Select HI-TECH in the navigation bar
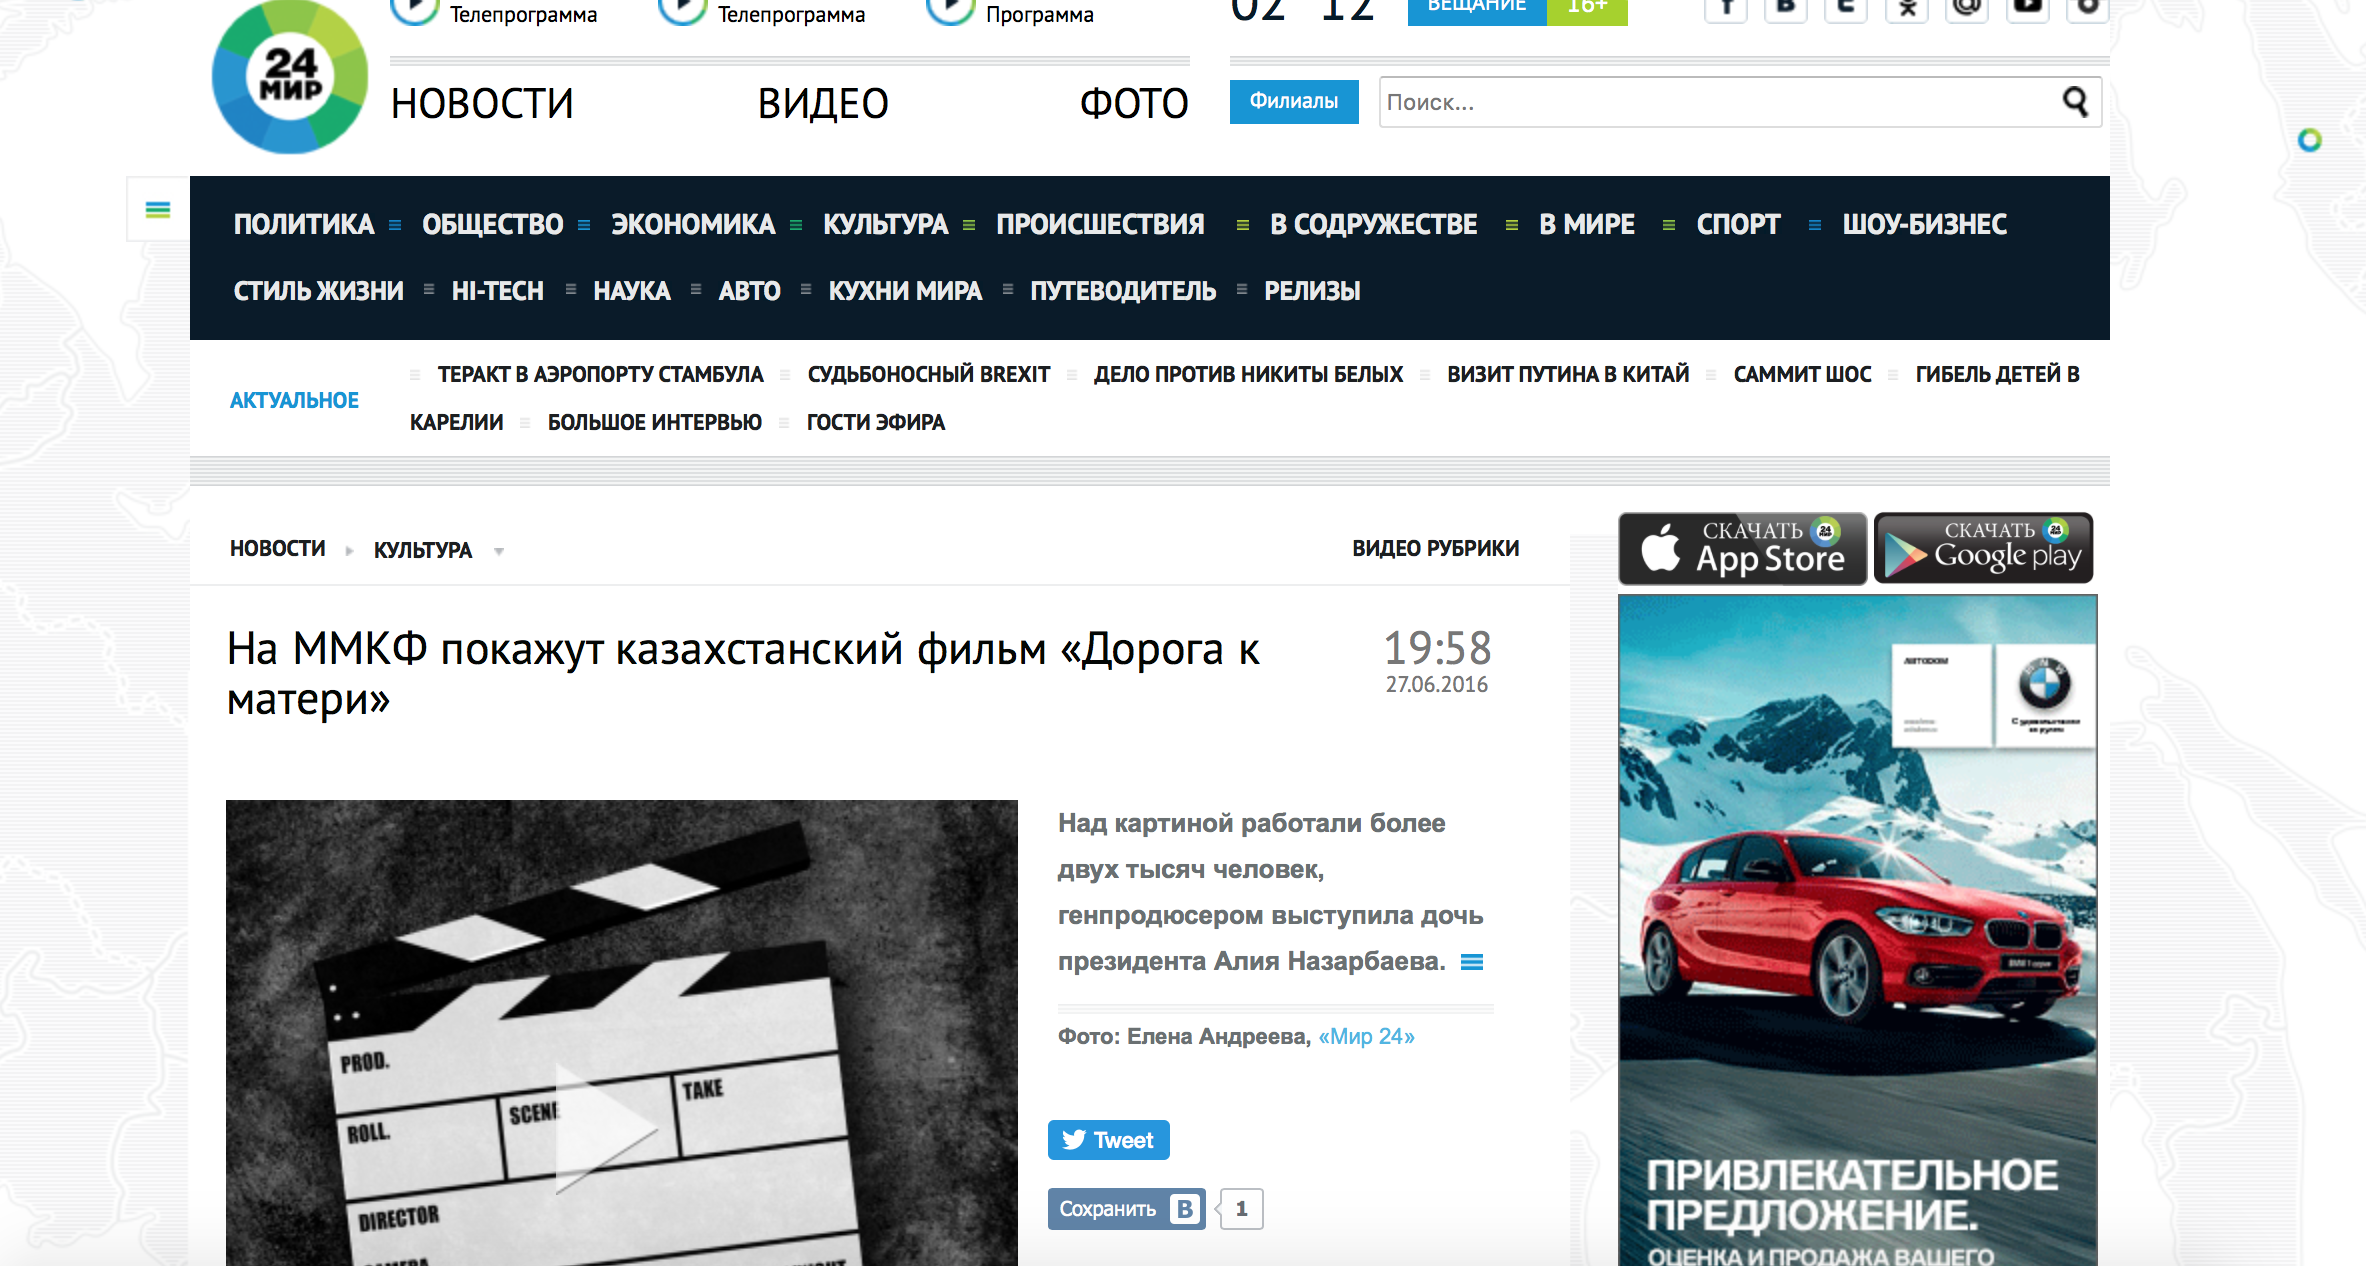The height and width of the screenshot is (1266, 2366). (x=497, y=291)
